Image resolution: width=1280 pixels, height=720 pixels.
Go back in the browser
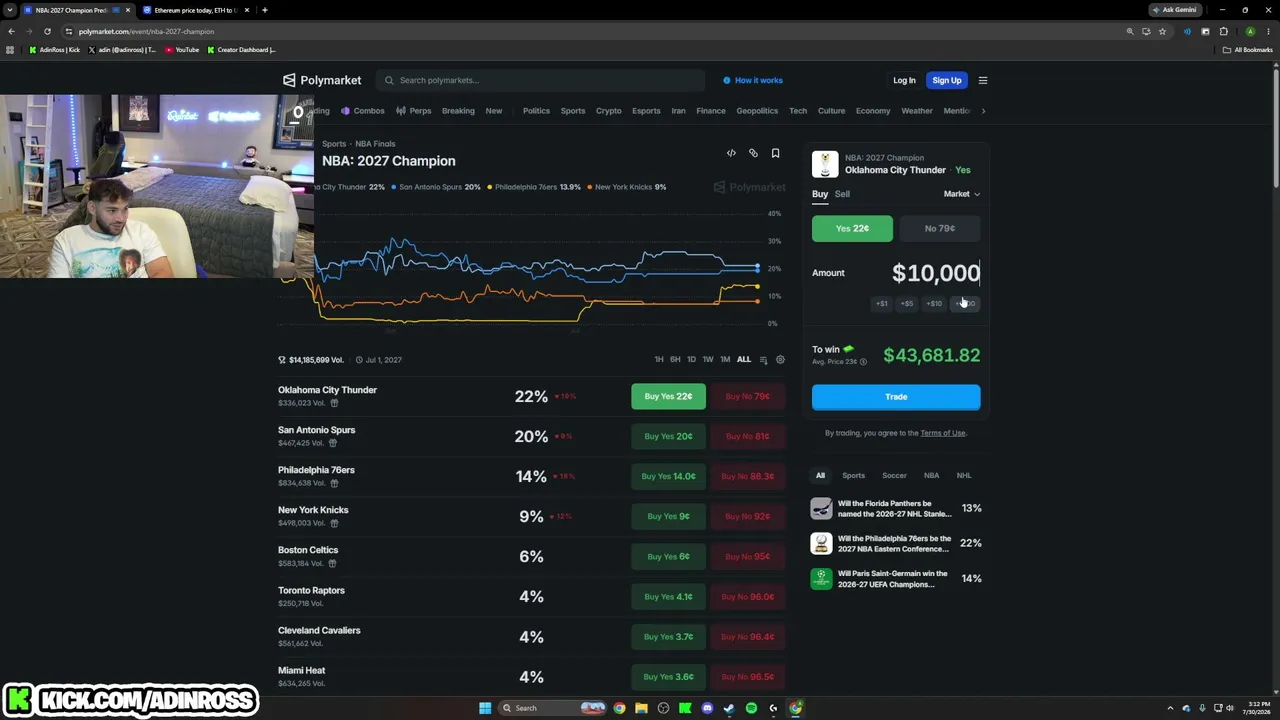click(x=11, y=31)
